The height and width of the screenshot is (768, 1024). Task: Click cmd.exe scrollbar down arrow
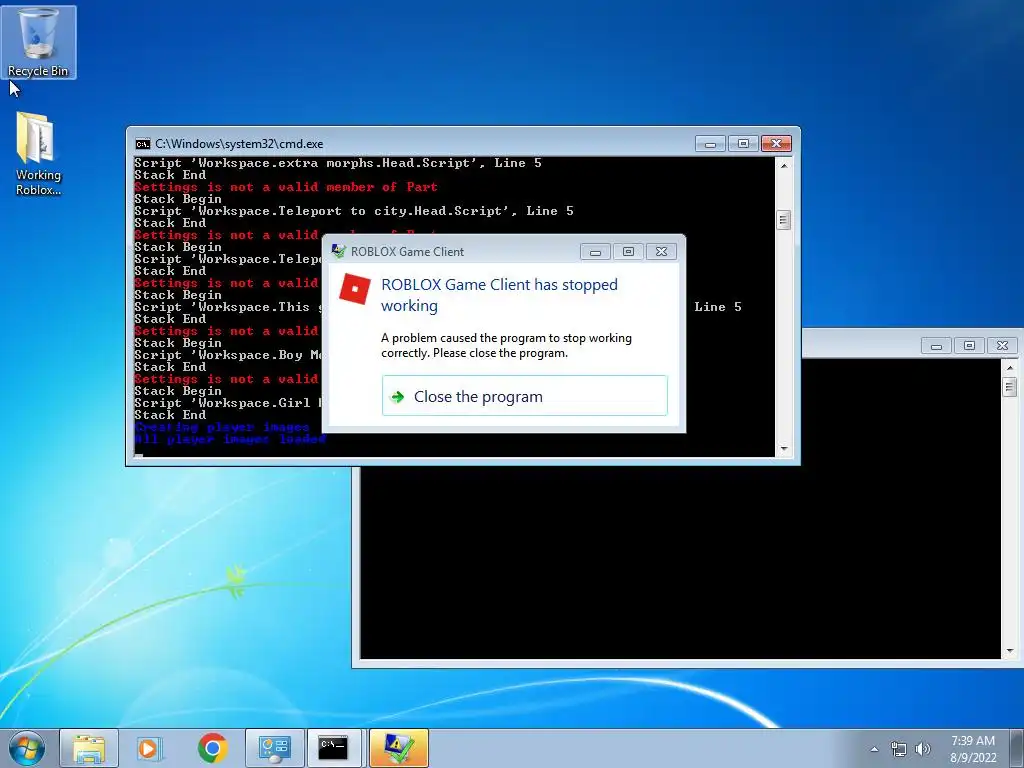click(x=784, y=449)
